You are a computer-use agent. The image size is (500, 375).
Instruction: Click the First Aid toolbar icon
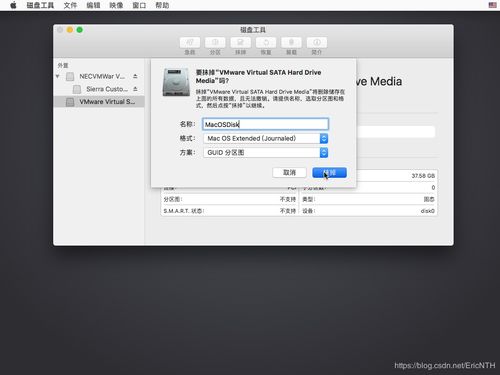point(190,43)
